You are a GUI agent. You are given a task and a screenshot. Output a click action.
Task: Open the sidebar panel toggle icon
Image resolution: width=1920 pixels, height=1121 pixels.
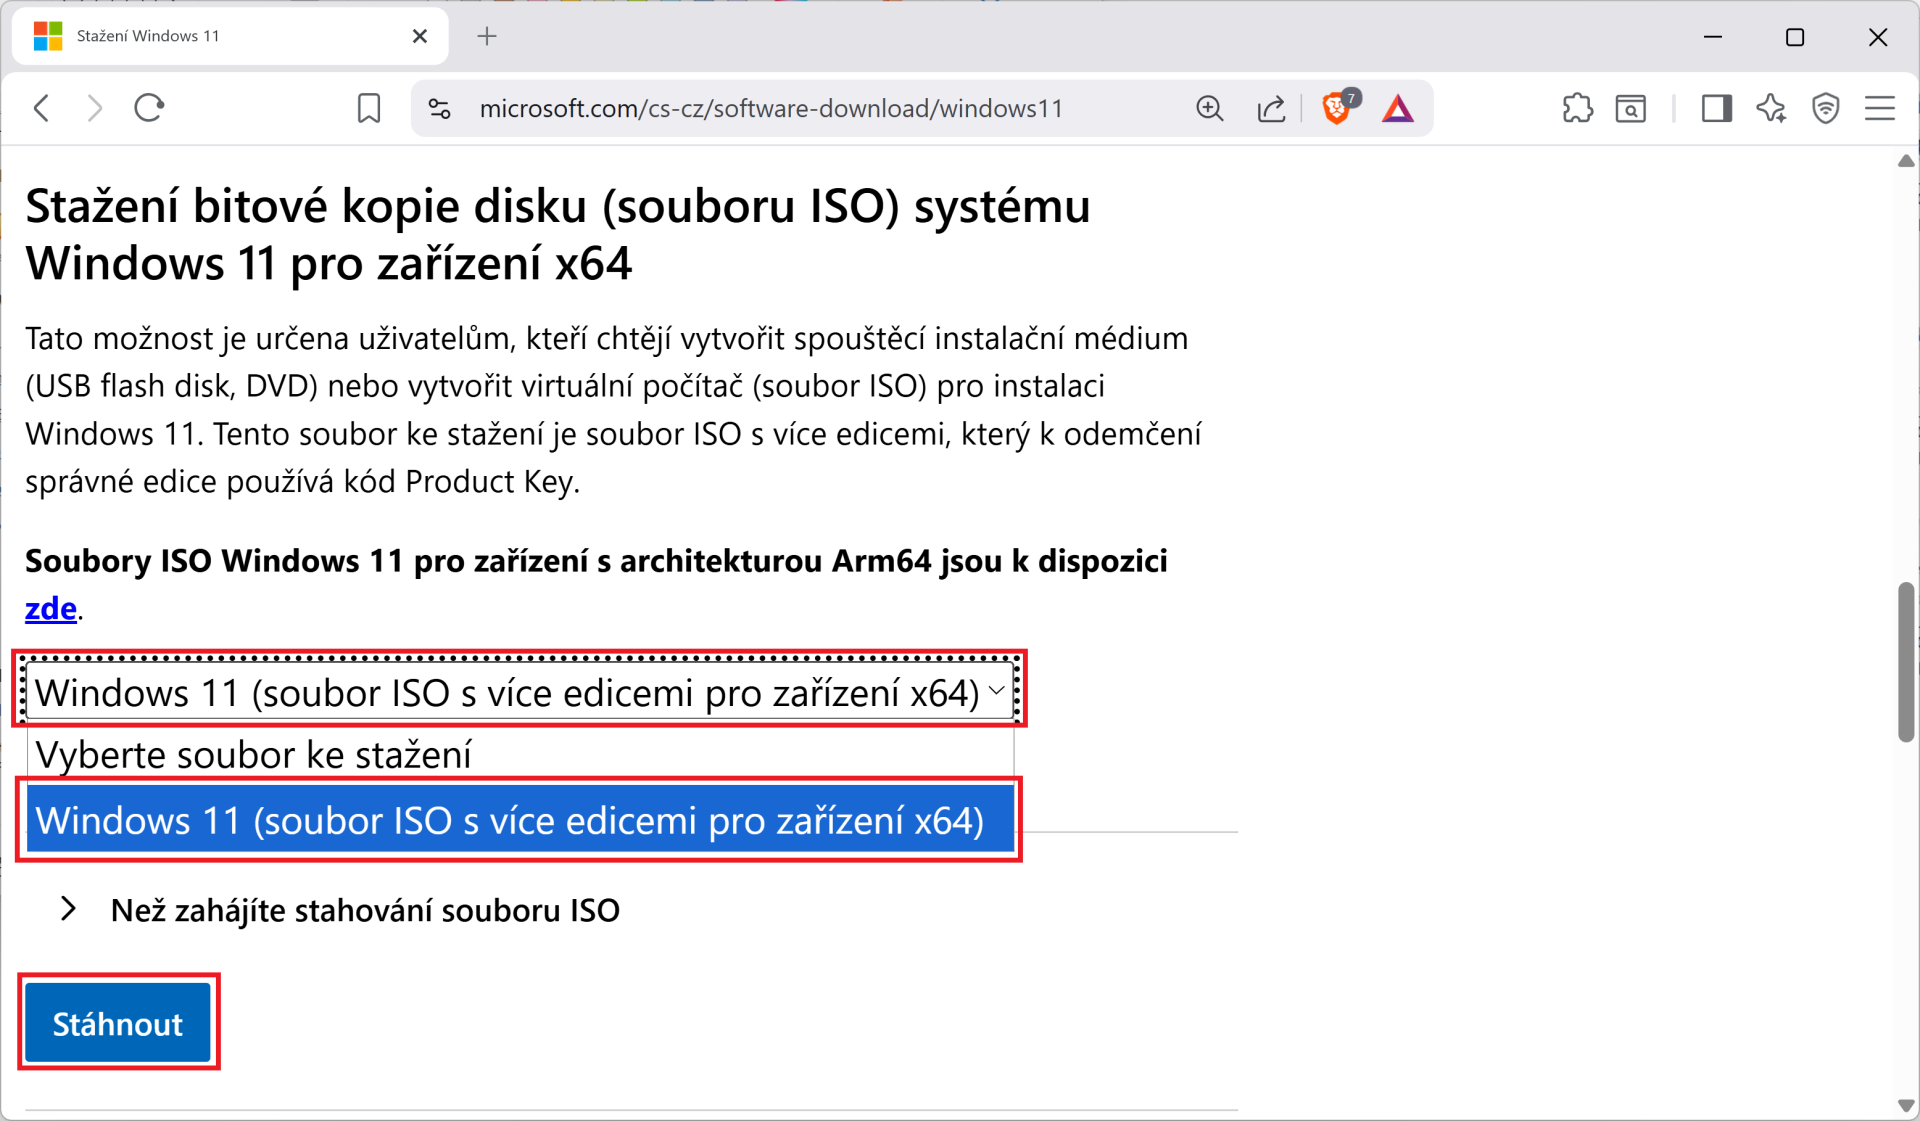(1717, 108)
